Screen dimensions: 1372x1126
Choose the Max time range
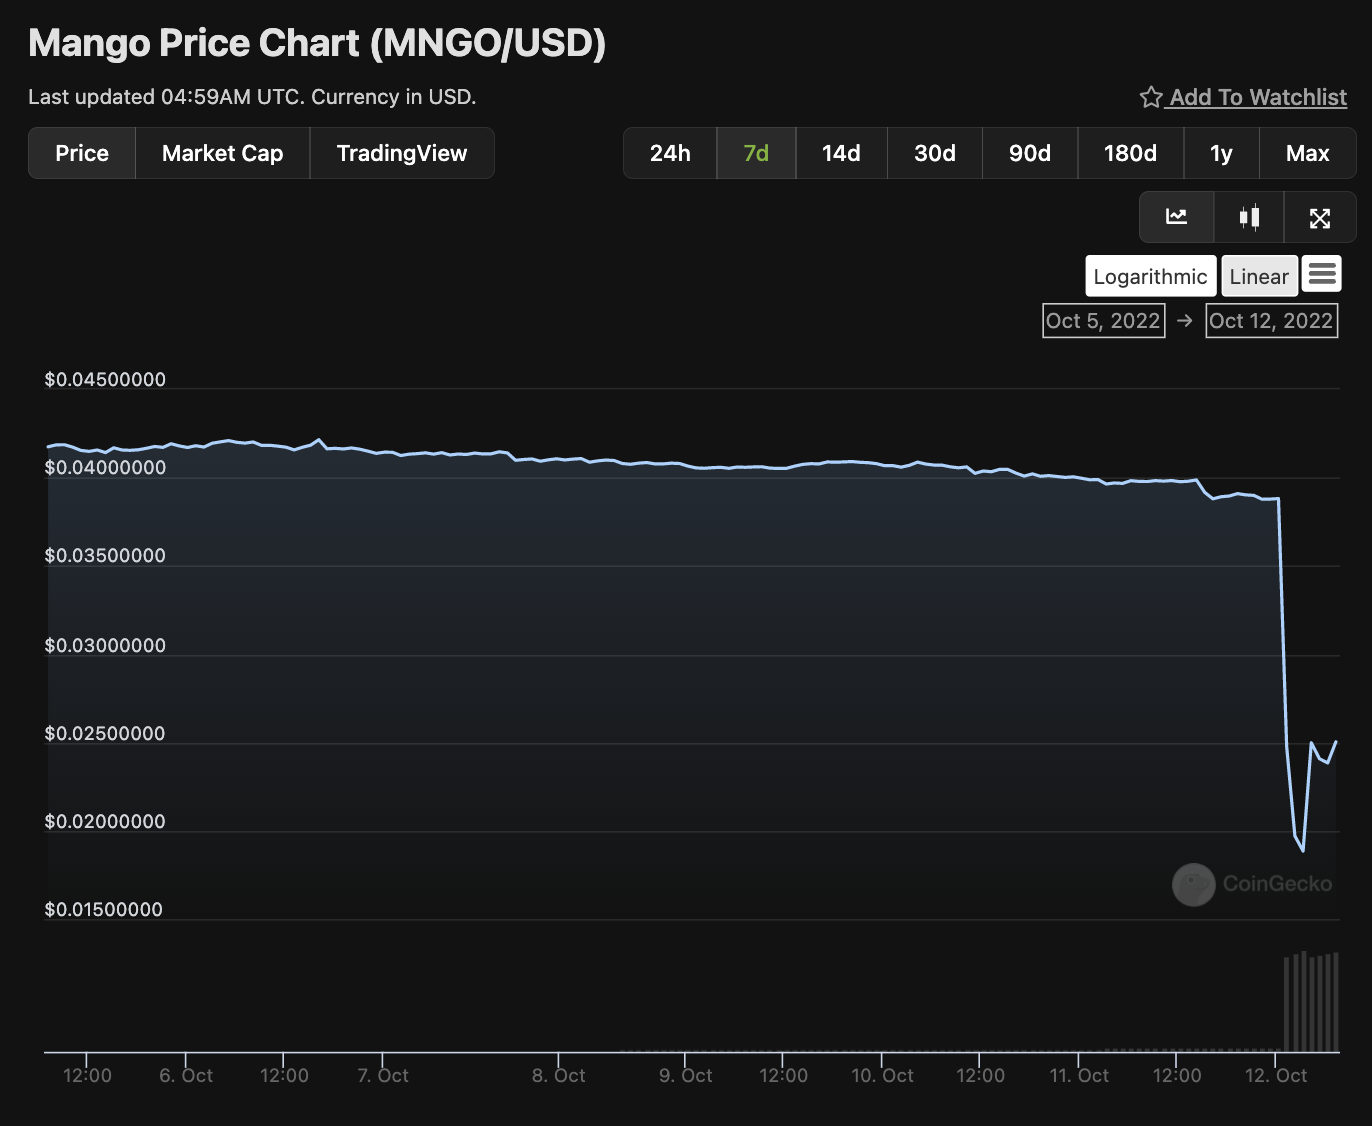coord(1308,153)
